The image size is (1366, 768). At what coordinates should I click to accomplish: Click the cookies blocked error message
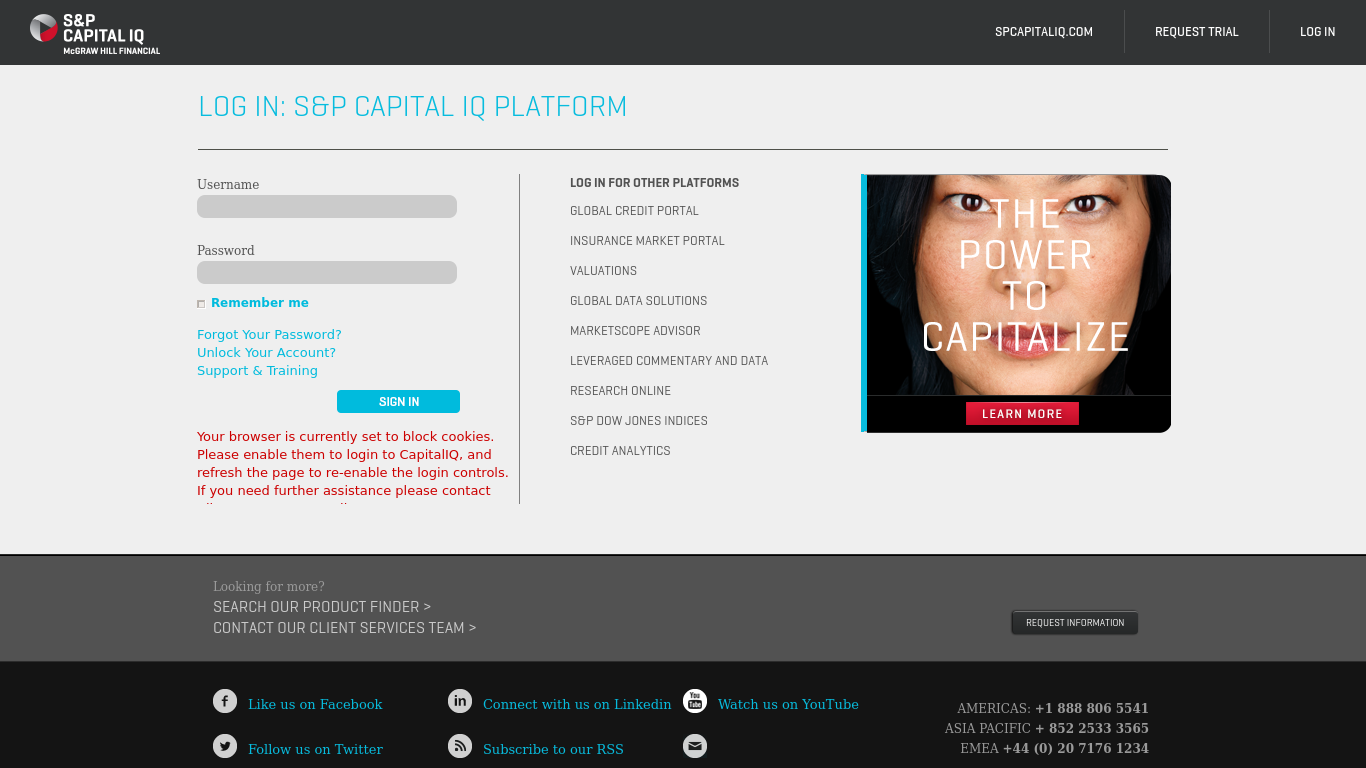353,464
